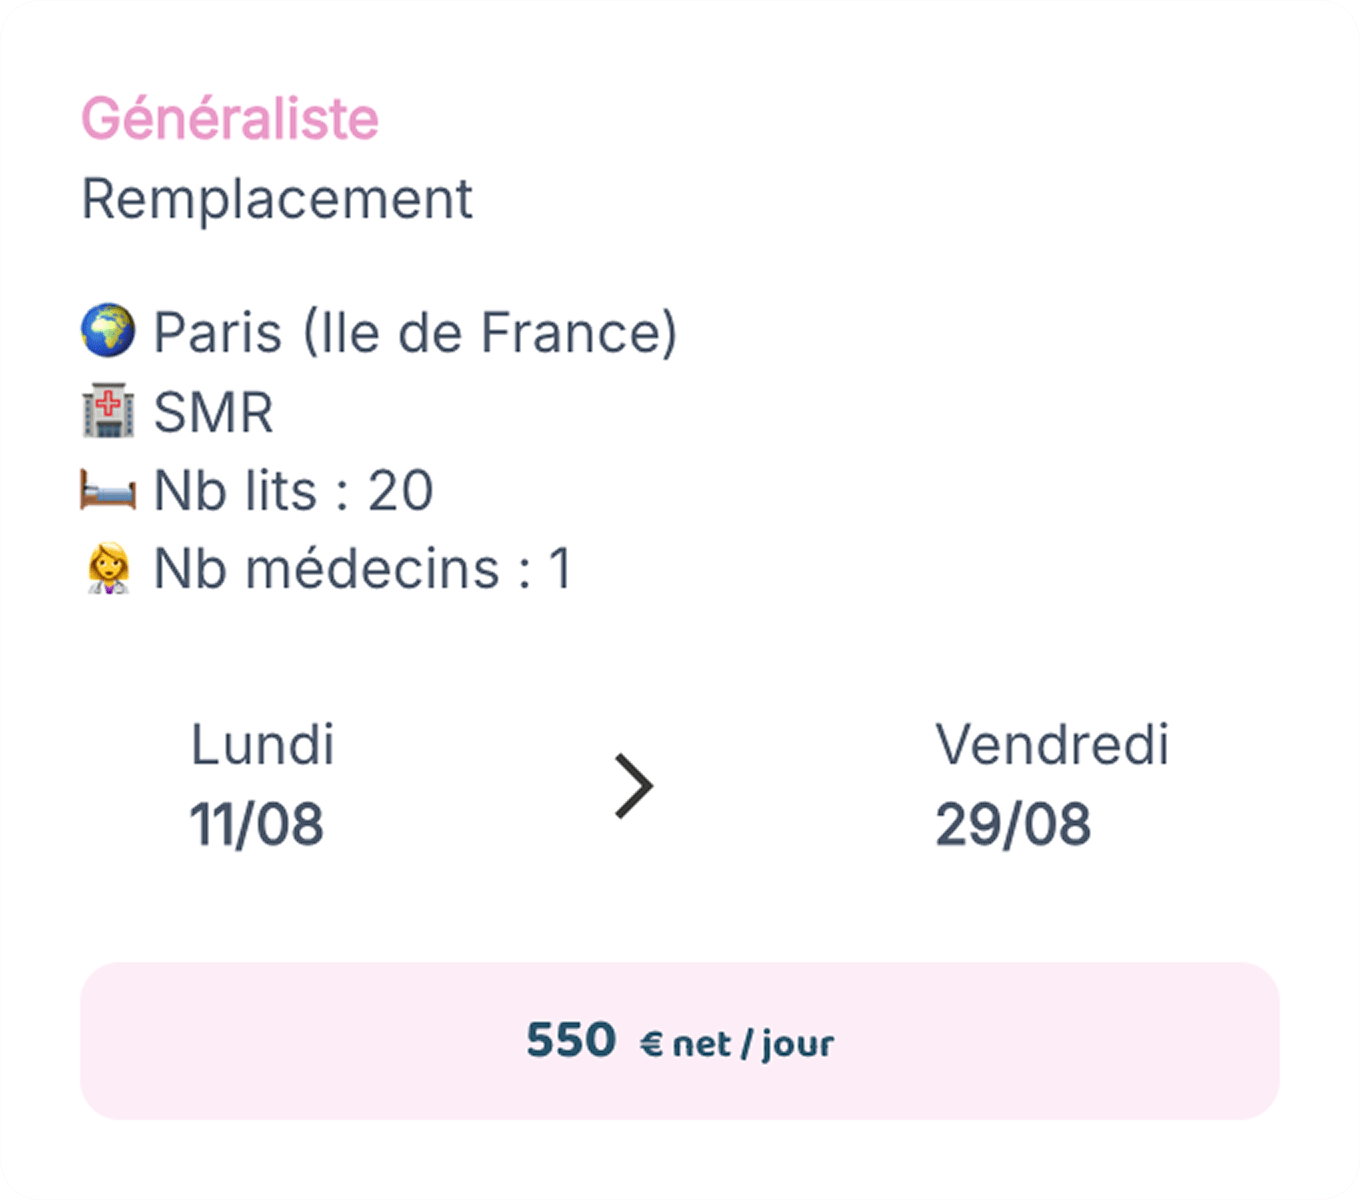Click the doctor emoji beside Nb médecins
The width and height of the screenshot is (1360, 1200).
coord(108,568)
